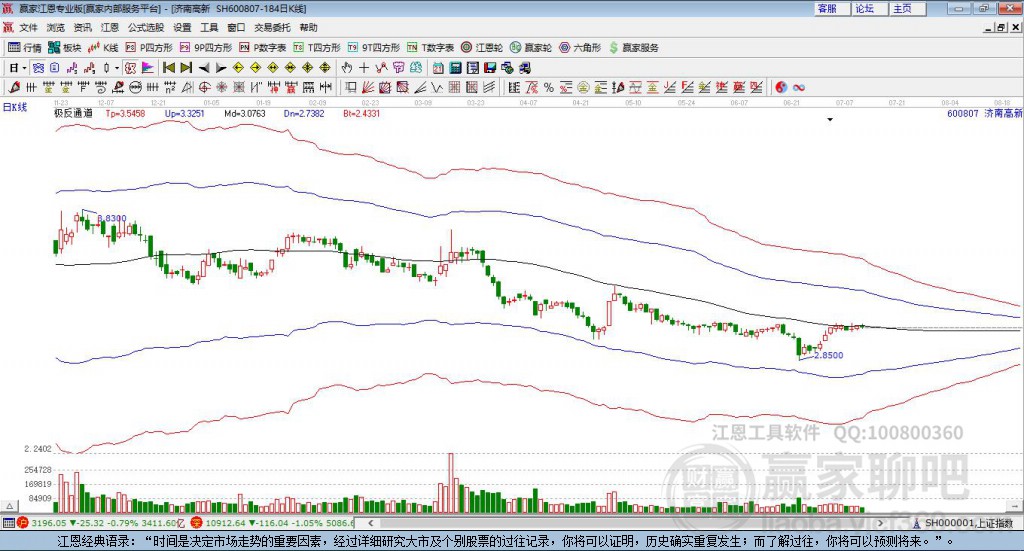Click the black left arrow icon
The image size is (1024, 551).
204,68
